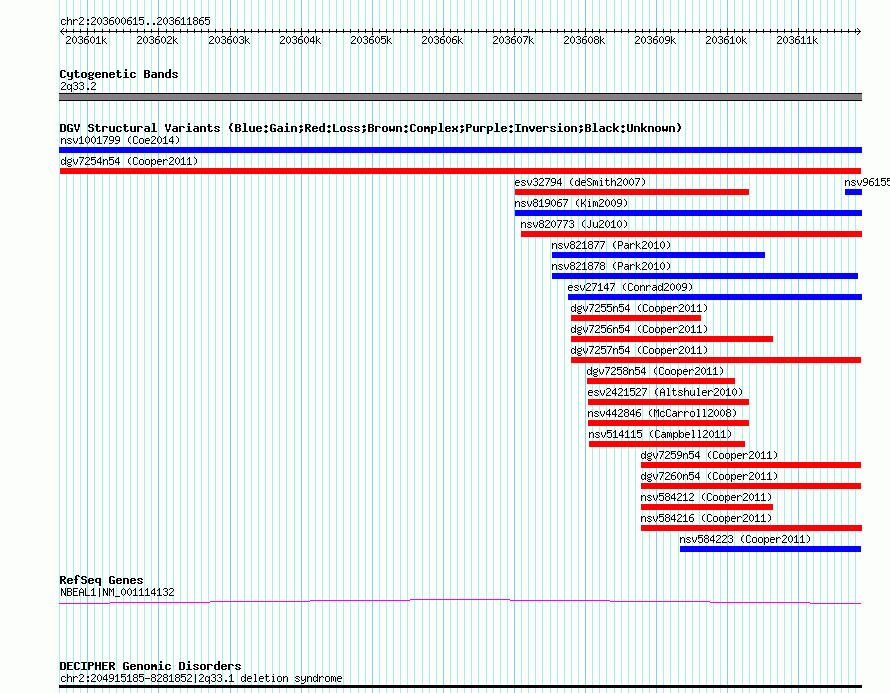The image size is (890, 693).
Task: Click the nsv584212 (Cooper2011) red bar
Action: [x=707, y=507]
